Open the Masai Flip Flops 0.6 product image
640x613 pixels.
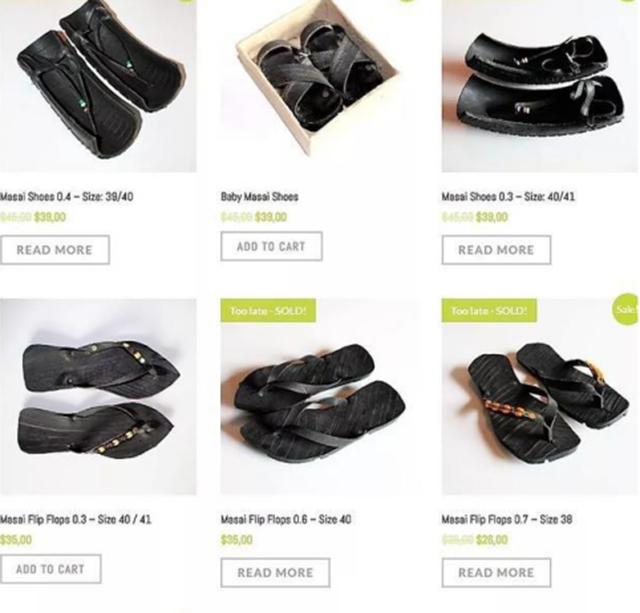click(x=320, y=397)
